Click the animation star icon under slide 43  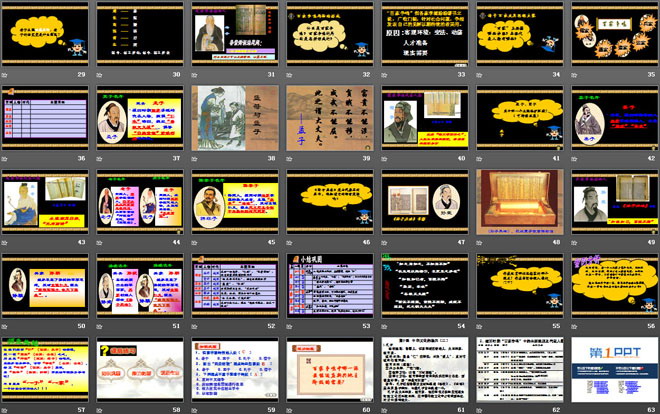click(x=5, y=243)
